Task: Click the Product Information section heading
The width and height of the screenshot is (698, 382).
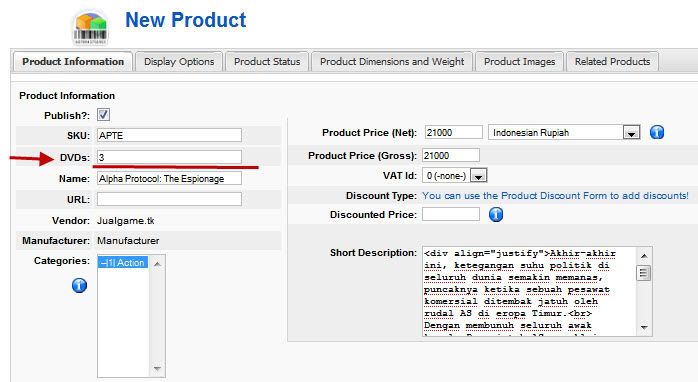Action: pyautogui.click(x=67, y=95)
